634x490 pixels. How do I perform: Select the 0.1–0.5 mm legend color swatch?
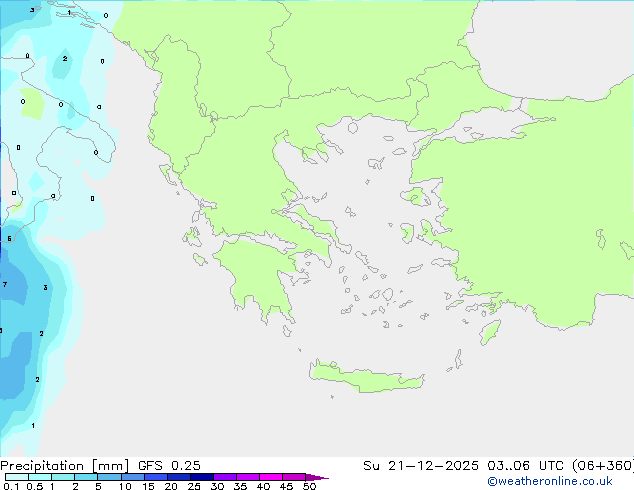[x=17, y=477]
